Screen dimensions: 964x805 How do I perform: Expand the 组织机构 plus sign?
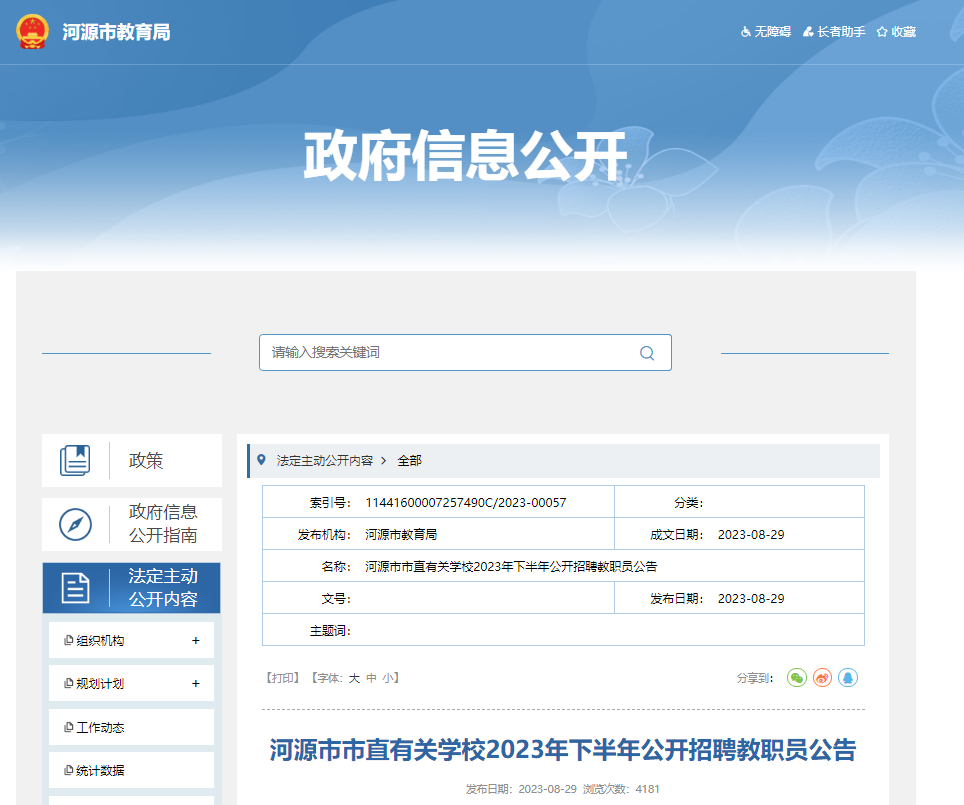pos(196,641)
